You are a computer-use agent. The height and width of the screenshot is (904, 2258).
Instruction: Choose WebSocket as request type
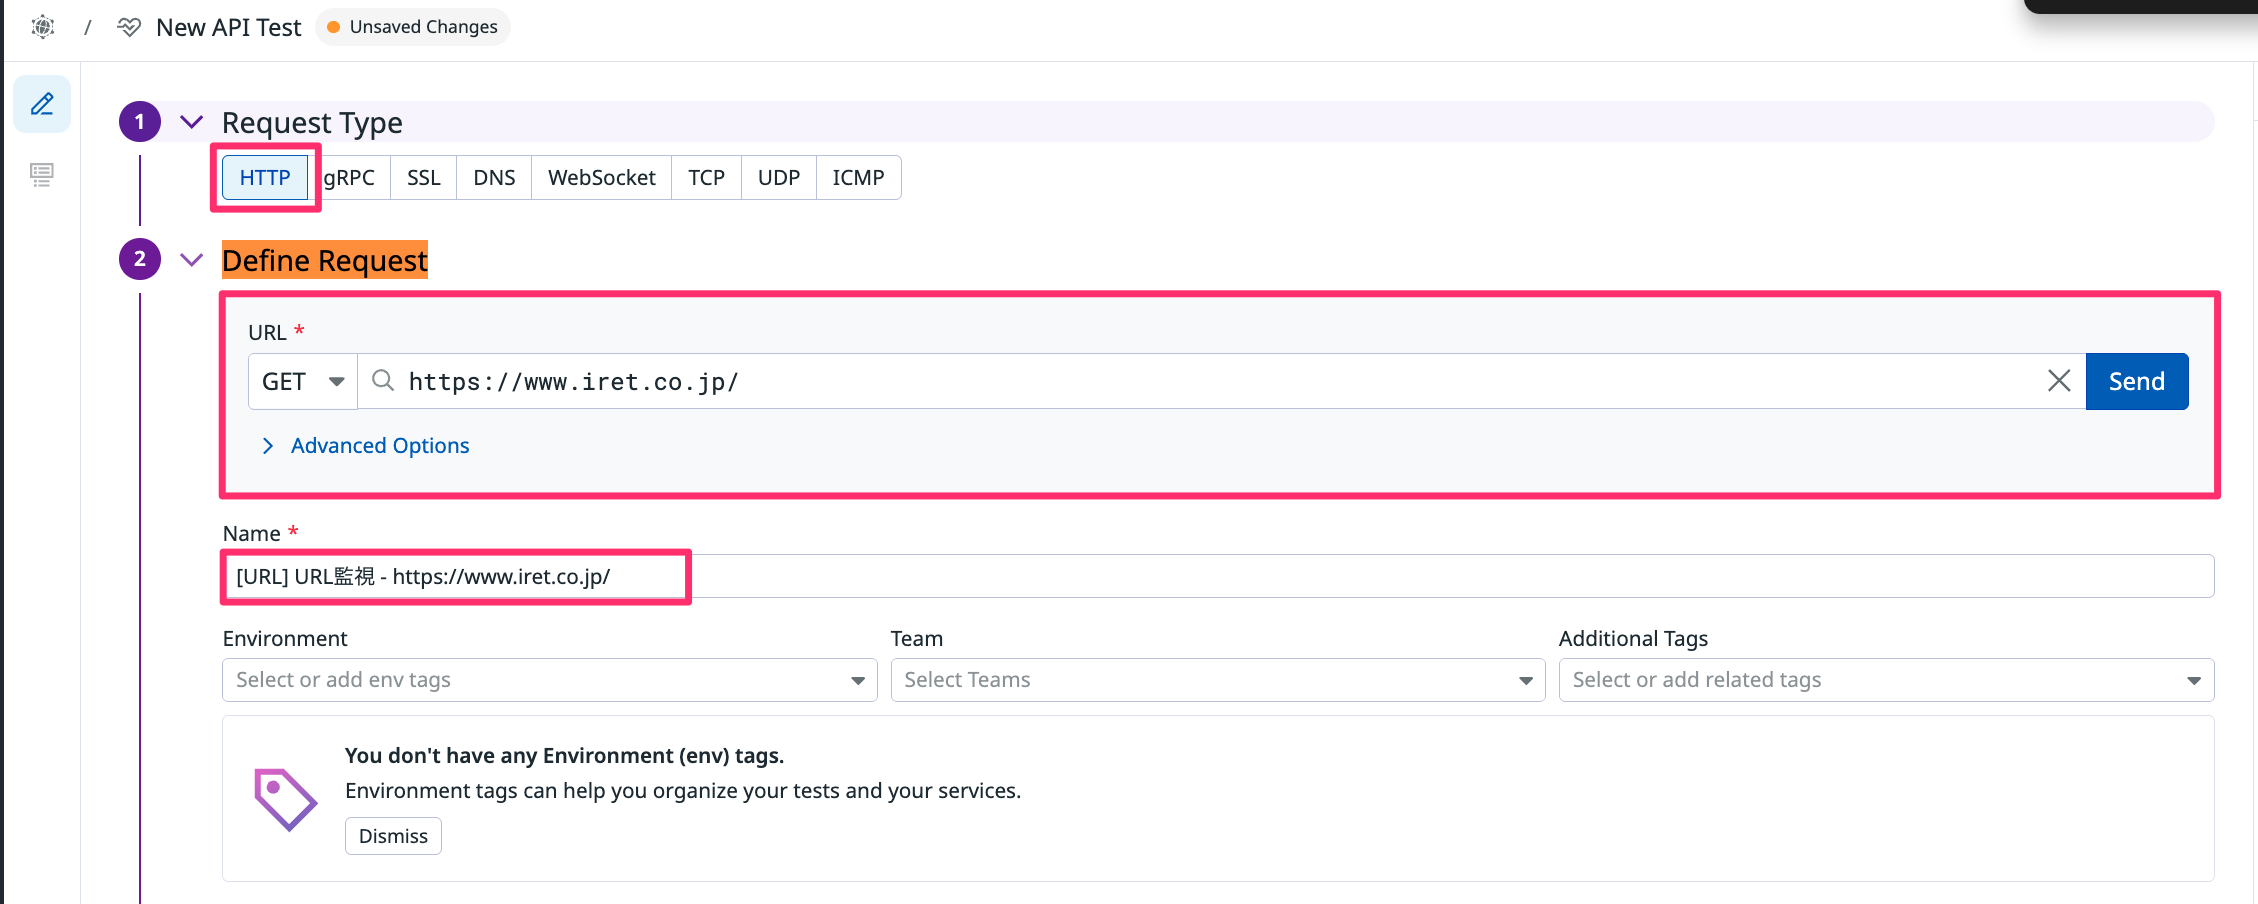click(x=601, y=178)
